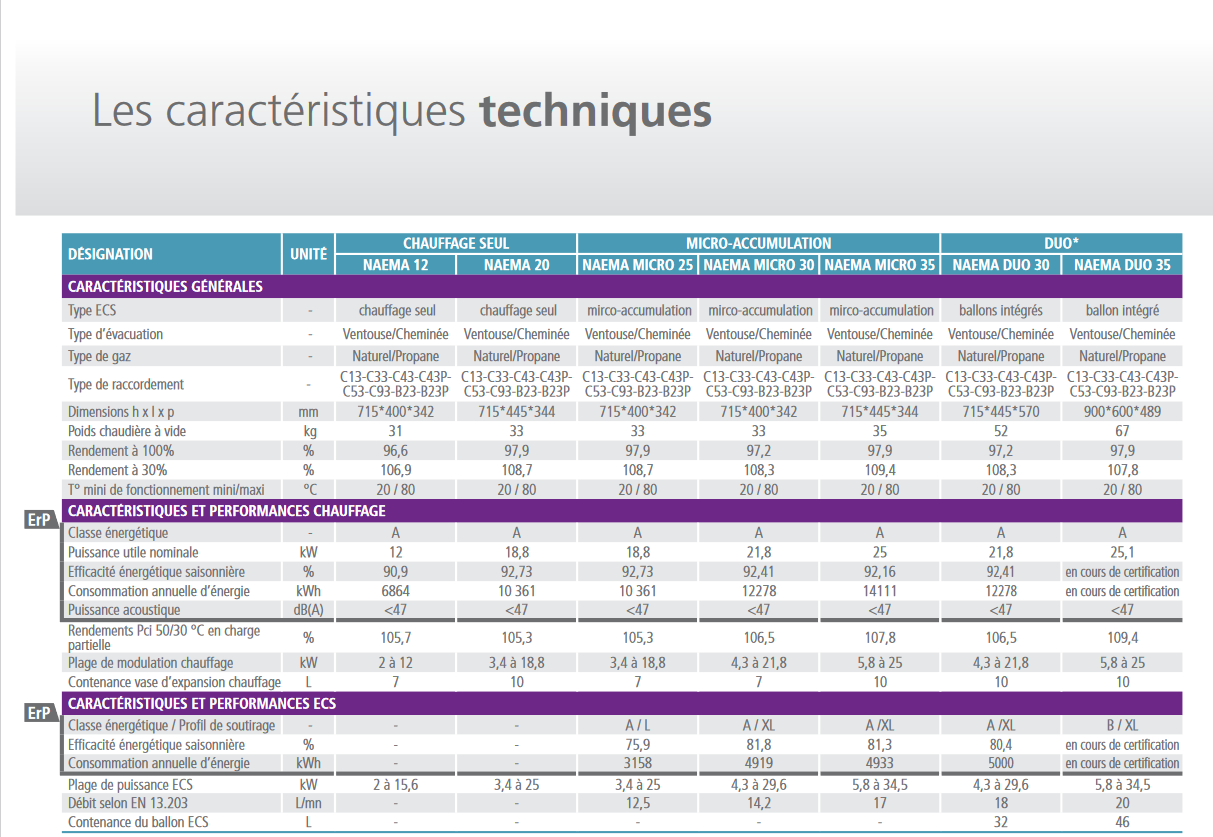Click the 75,9 ECS efficiency value
This screenshot has height=837, width=1213.
(x=638, y=745)
